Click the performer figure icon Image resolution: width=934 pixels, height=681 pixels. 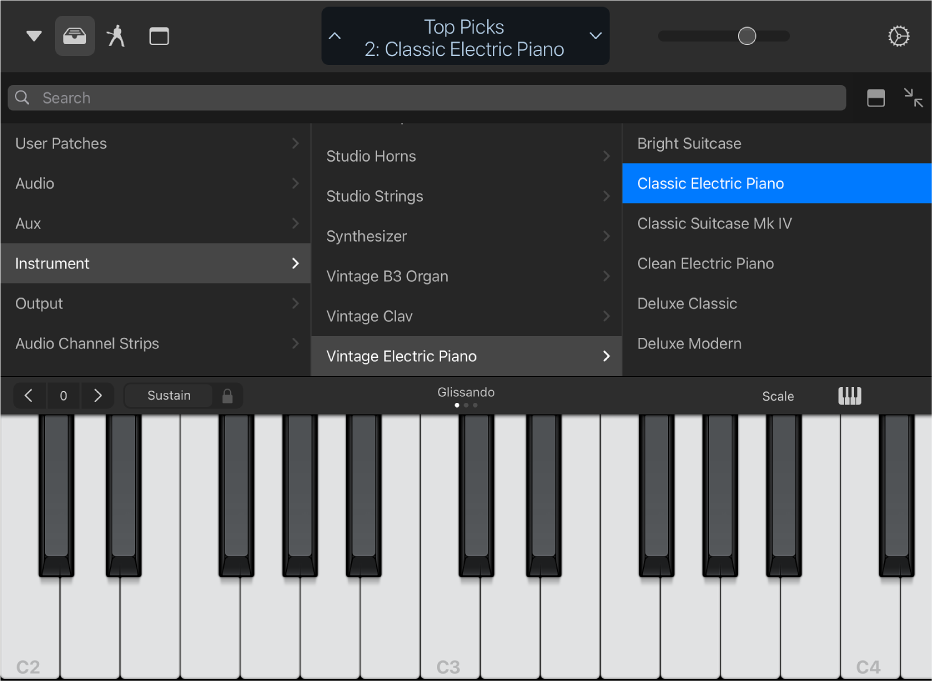tap(117, 36)
